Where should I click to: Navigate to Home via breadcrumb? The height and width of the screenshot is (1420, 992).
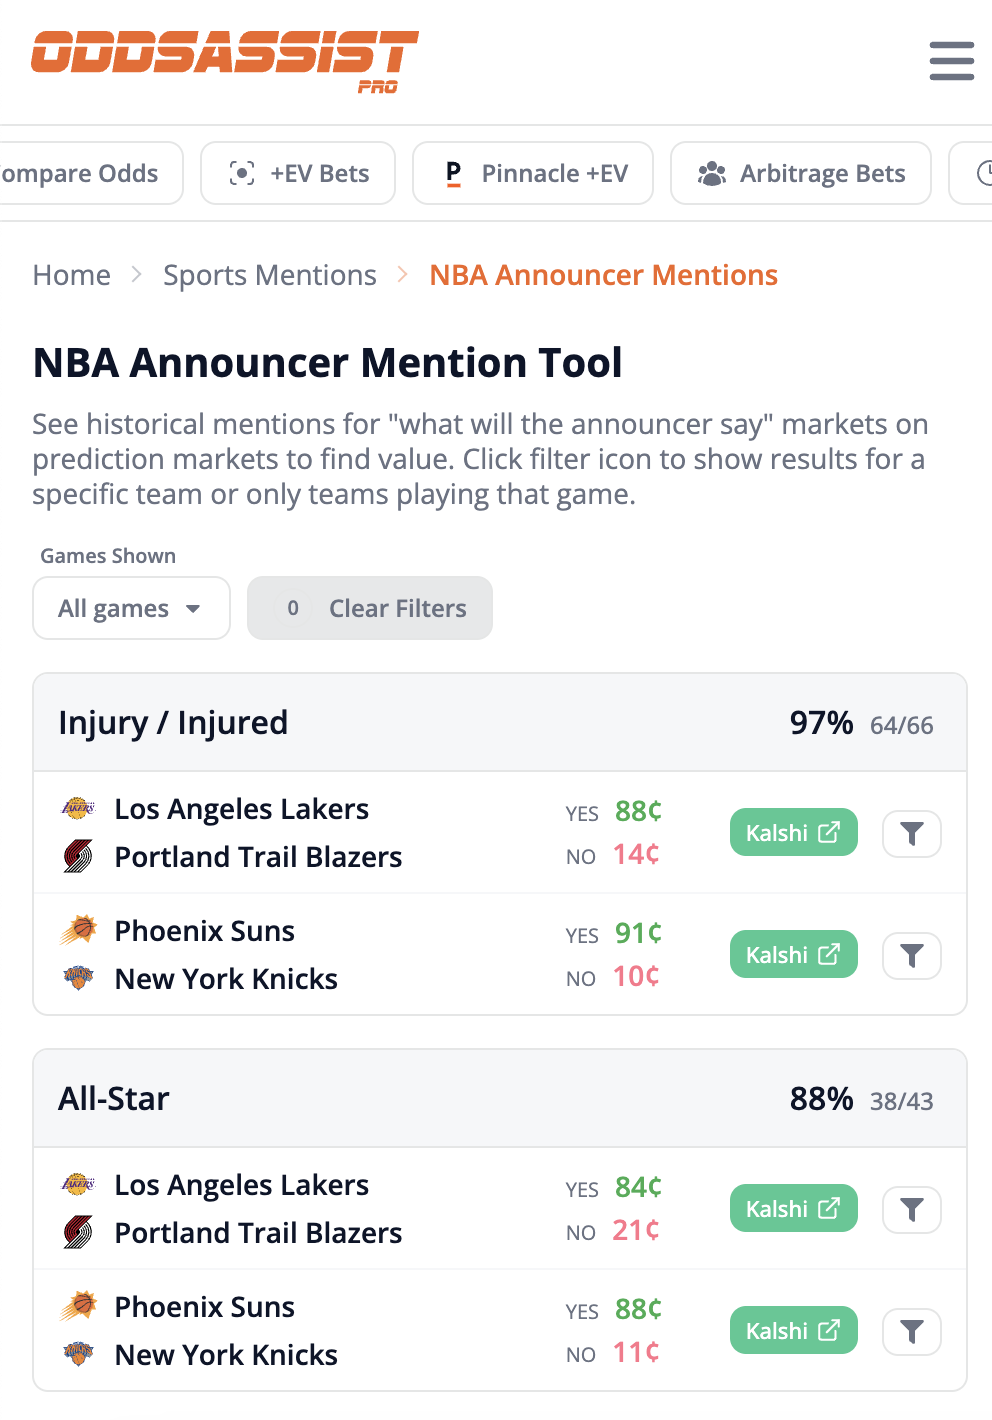point(71,275)
